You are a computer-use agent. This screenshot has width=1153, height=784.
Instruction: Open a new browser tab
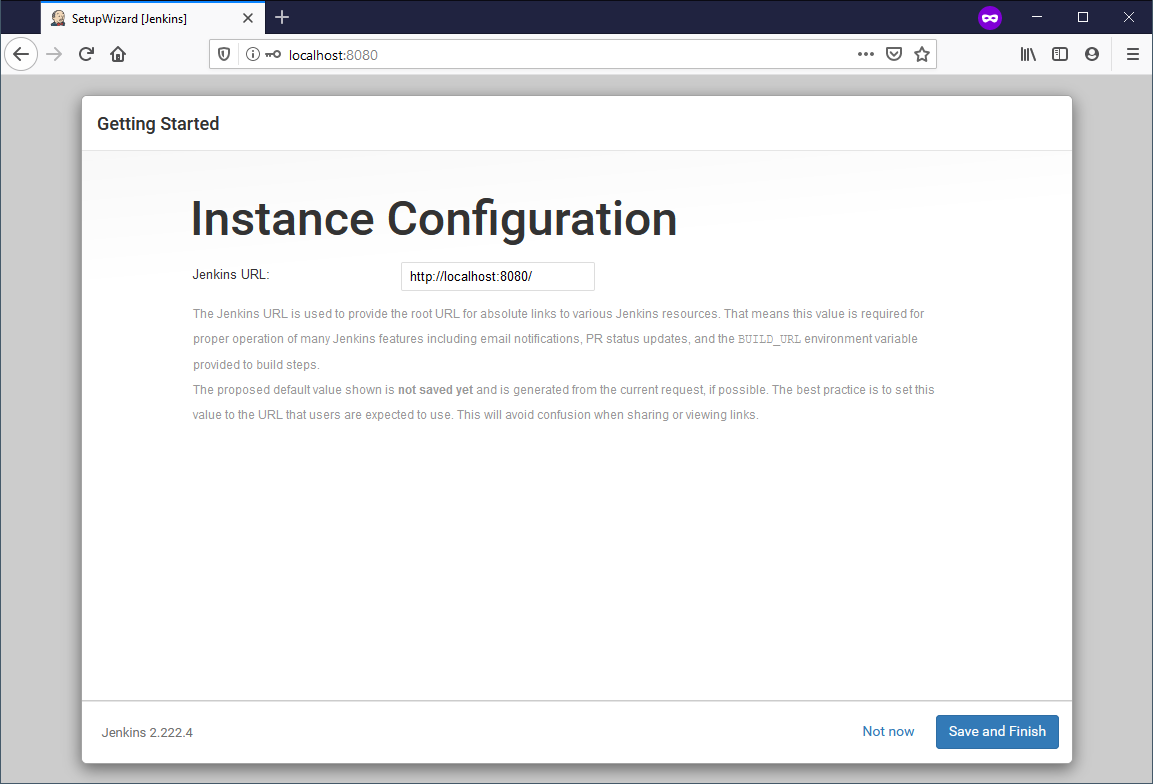[x=282, y=17]
